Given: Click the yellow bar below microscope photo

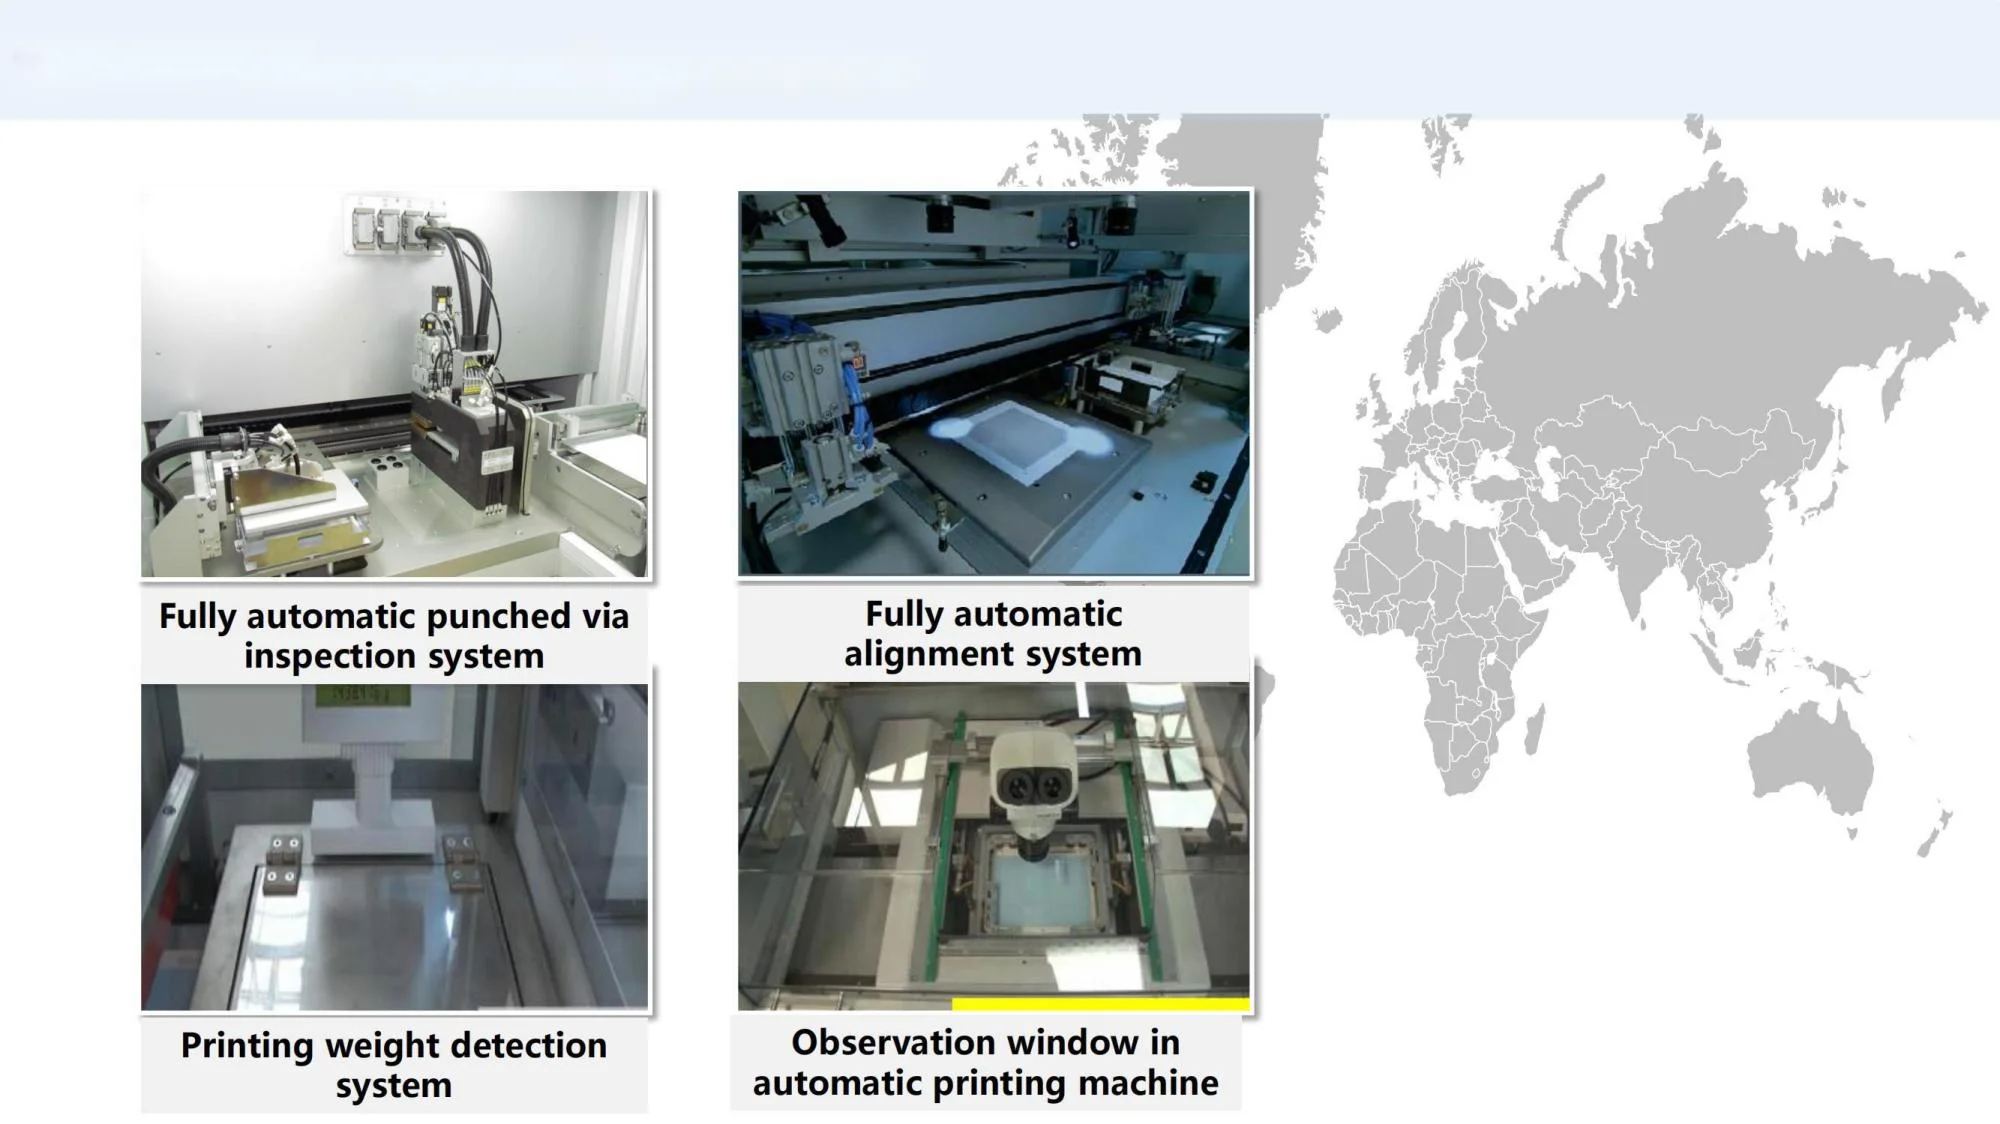Looking at the screenshot, I should pyautogui.click(x=1100, y=1004).
